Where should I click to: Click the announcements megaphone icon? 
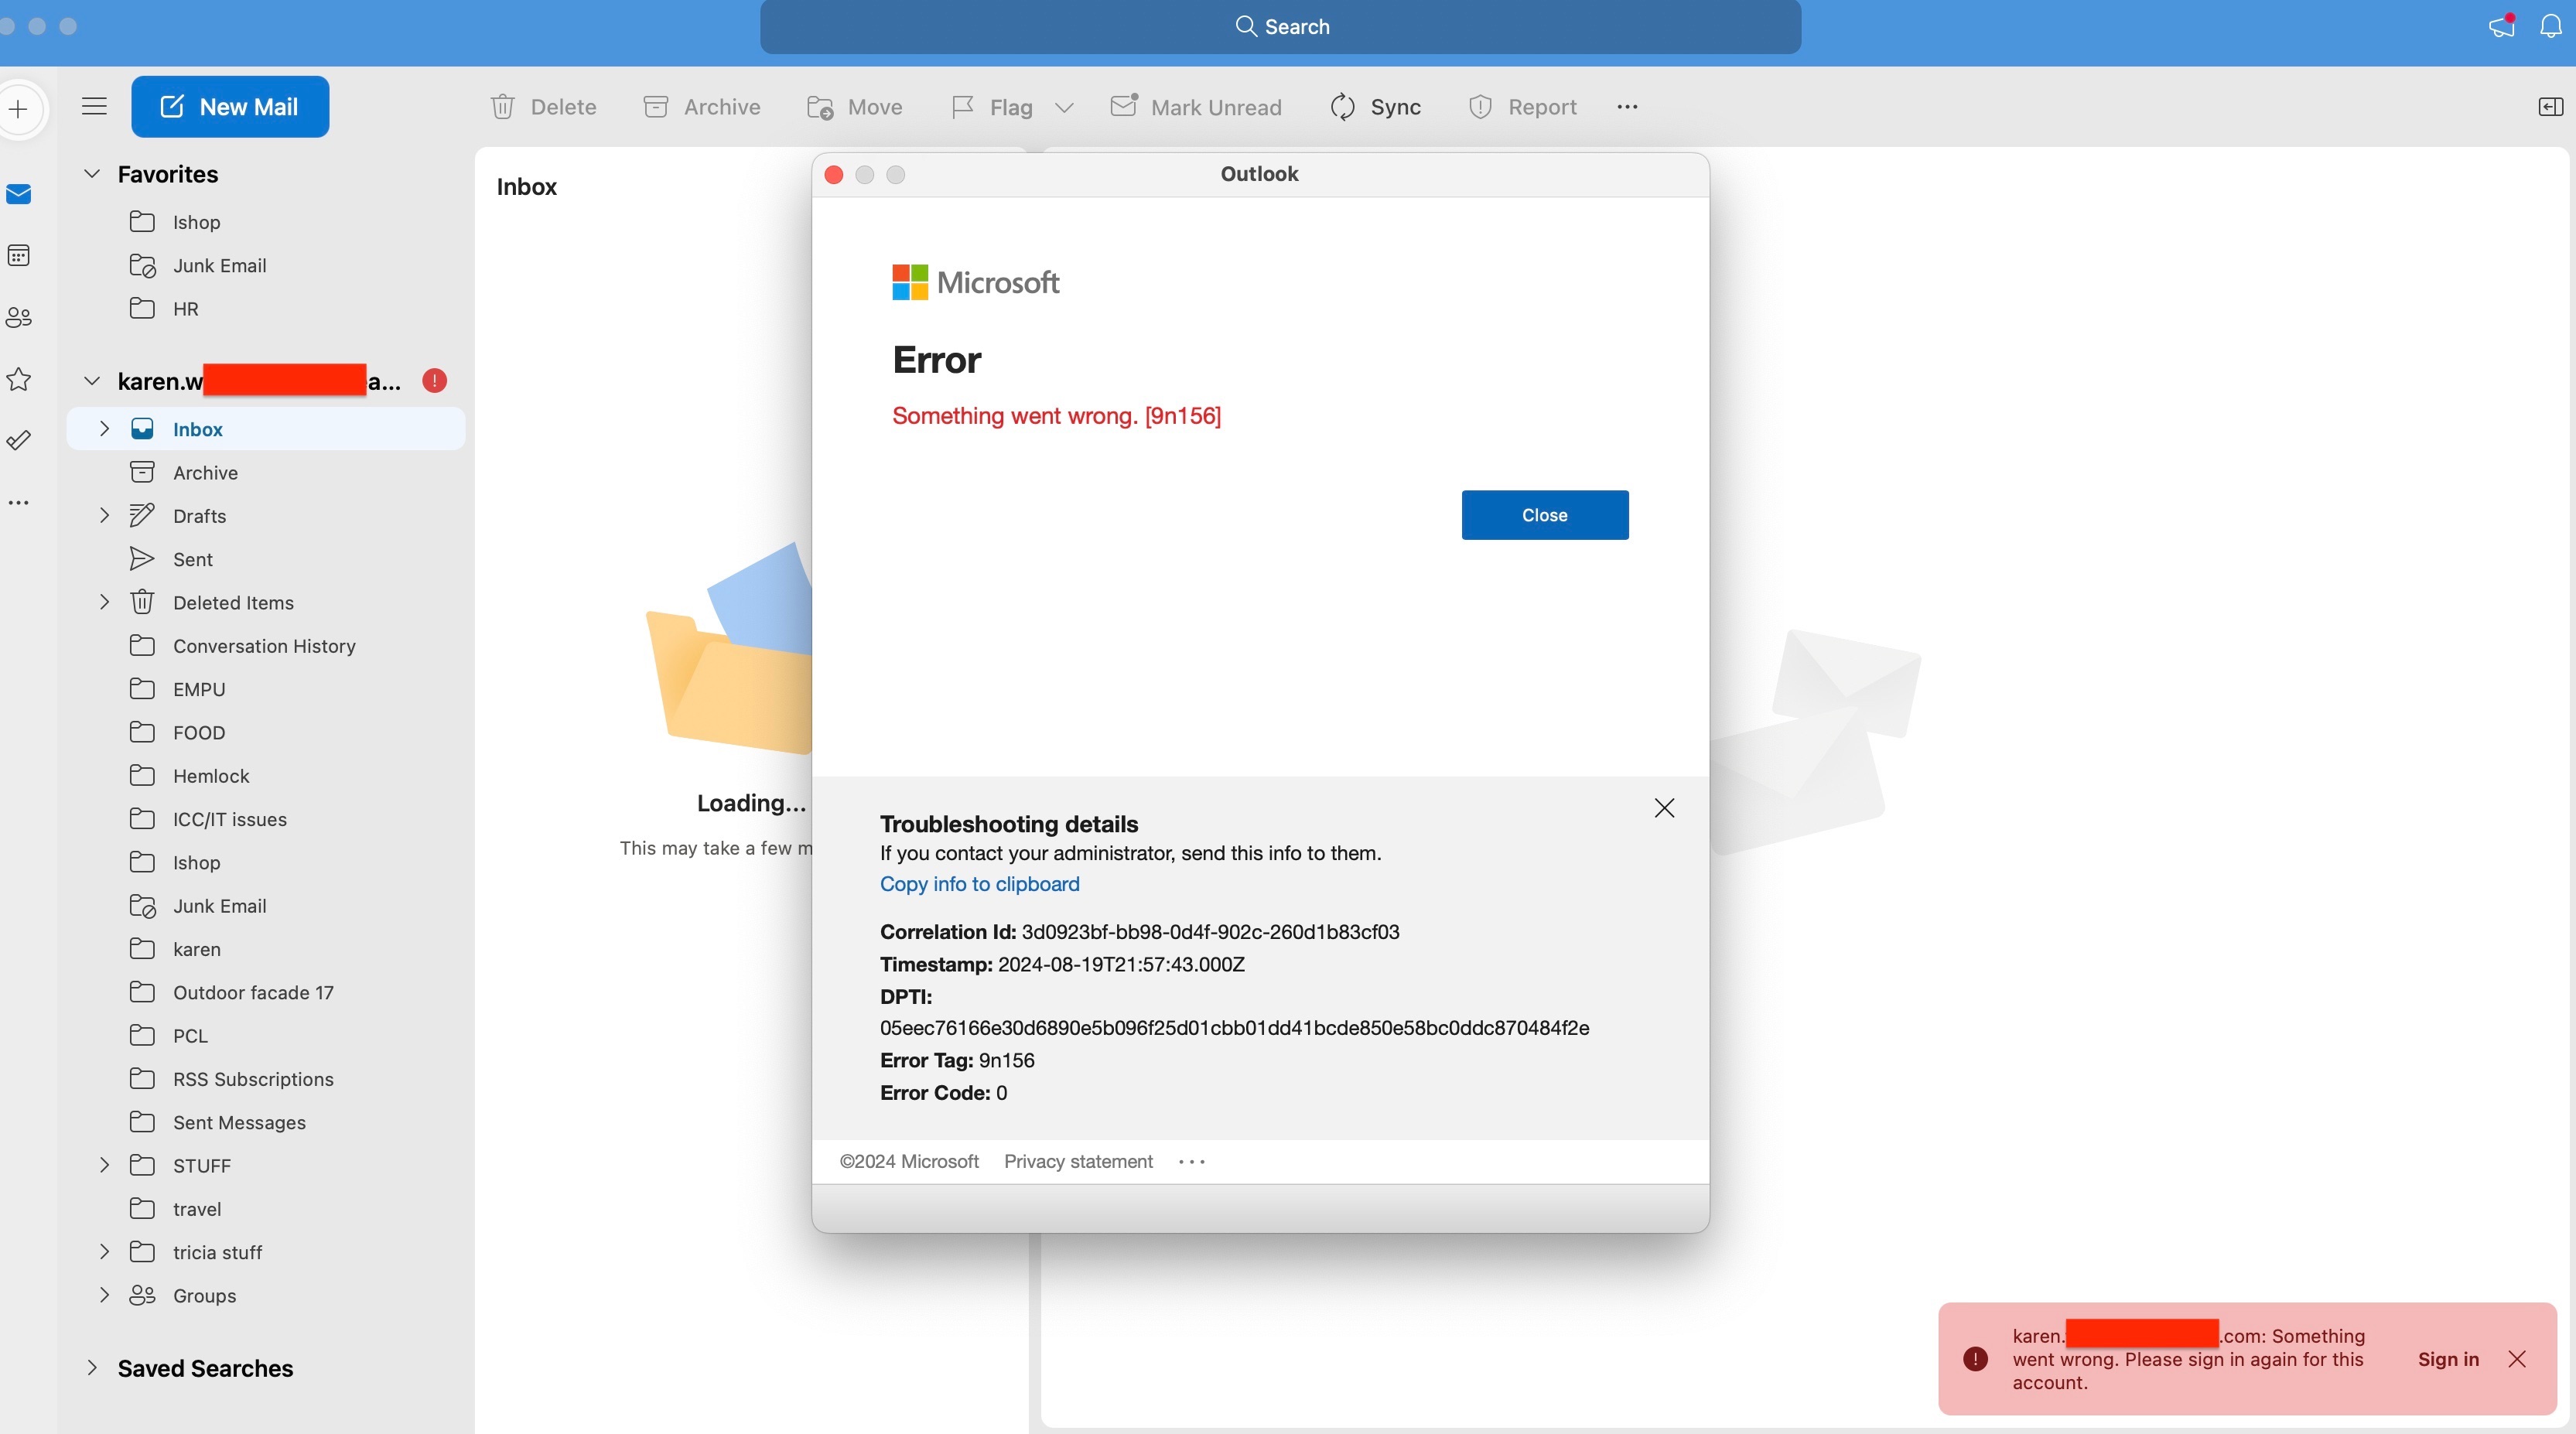2500,26
